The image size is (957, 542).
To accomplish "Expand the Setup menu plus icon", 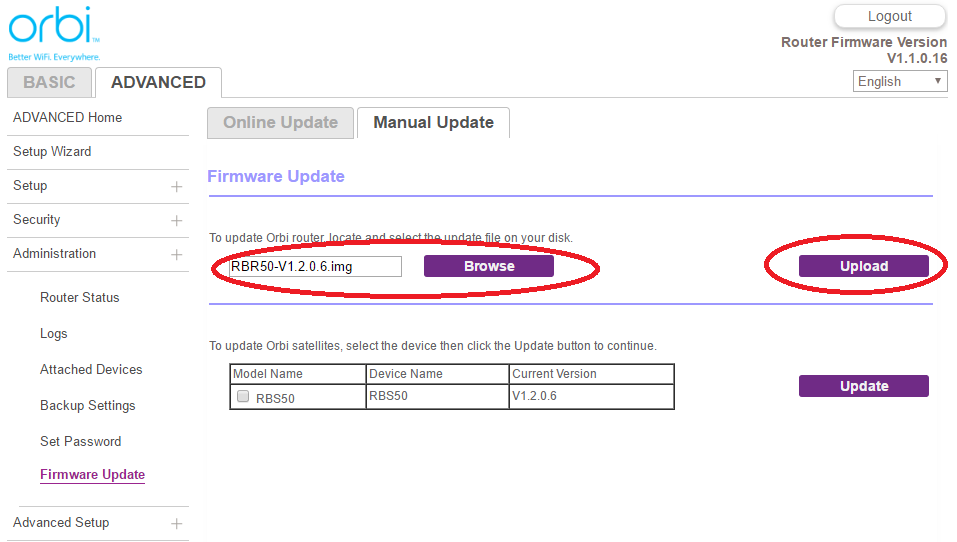I will pyautogui.click(x=176, y=187).
